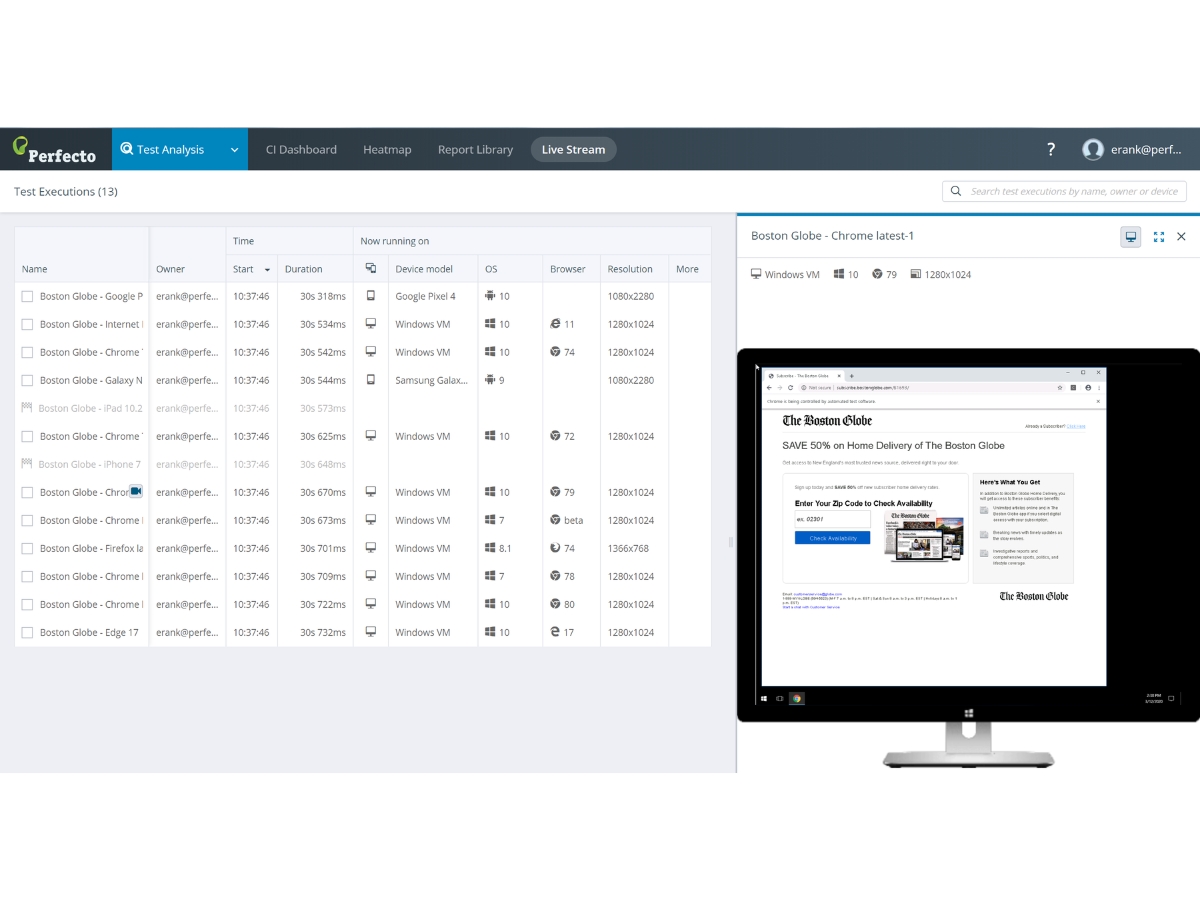Expand the live stream to full screen

1159,237
